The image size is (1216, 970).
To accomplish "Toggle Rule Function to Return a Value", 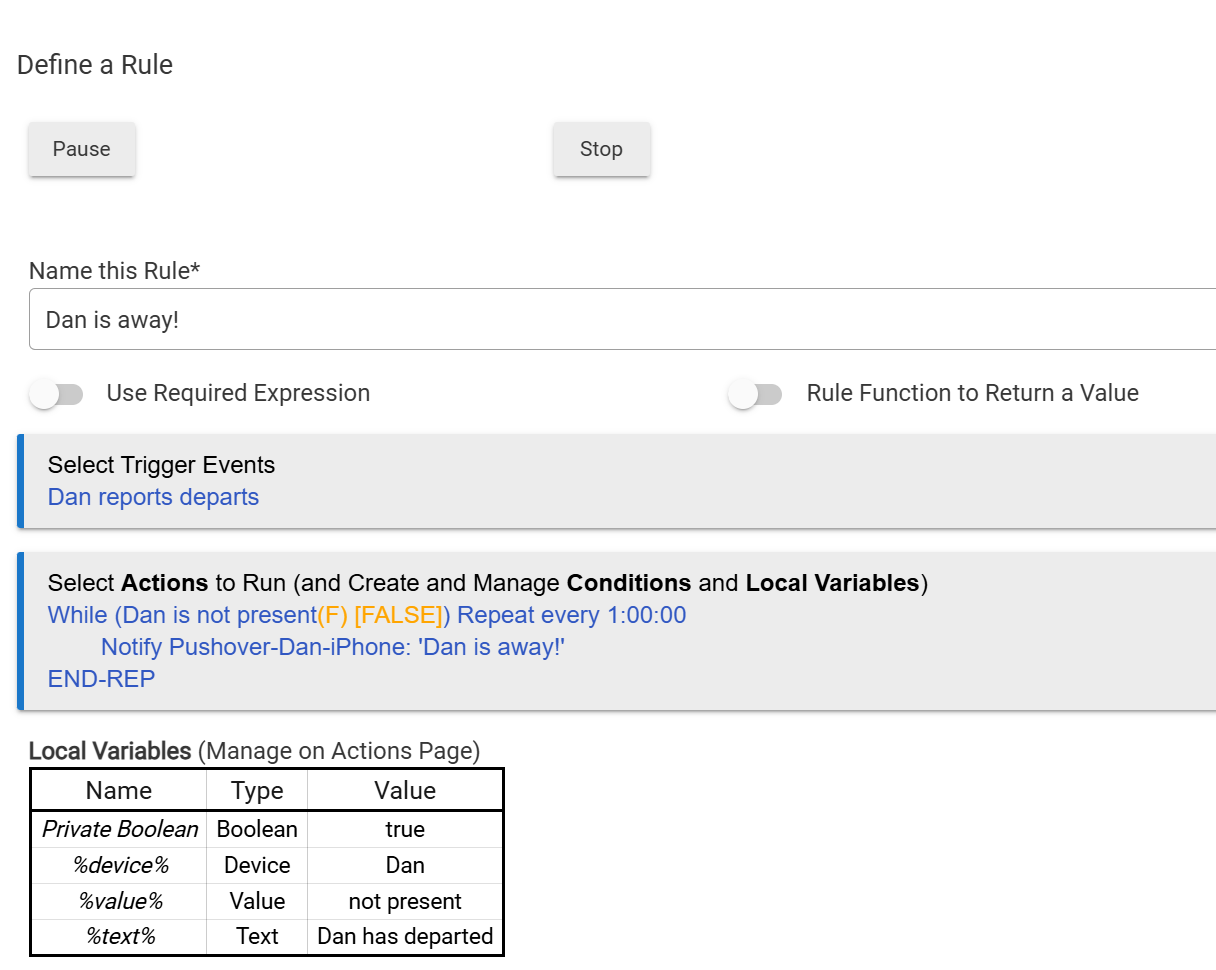I will [756, 394].
